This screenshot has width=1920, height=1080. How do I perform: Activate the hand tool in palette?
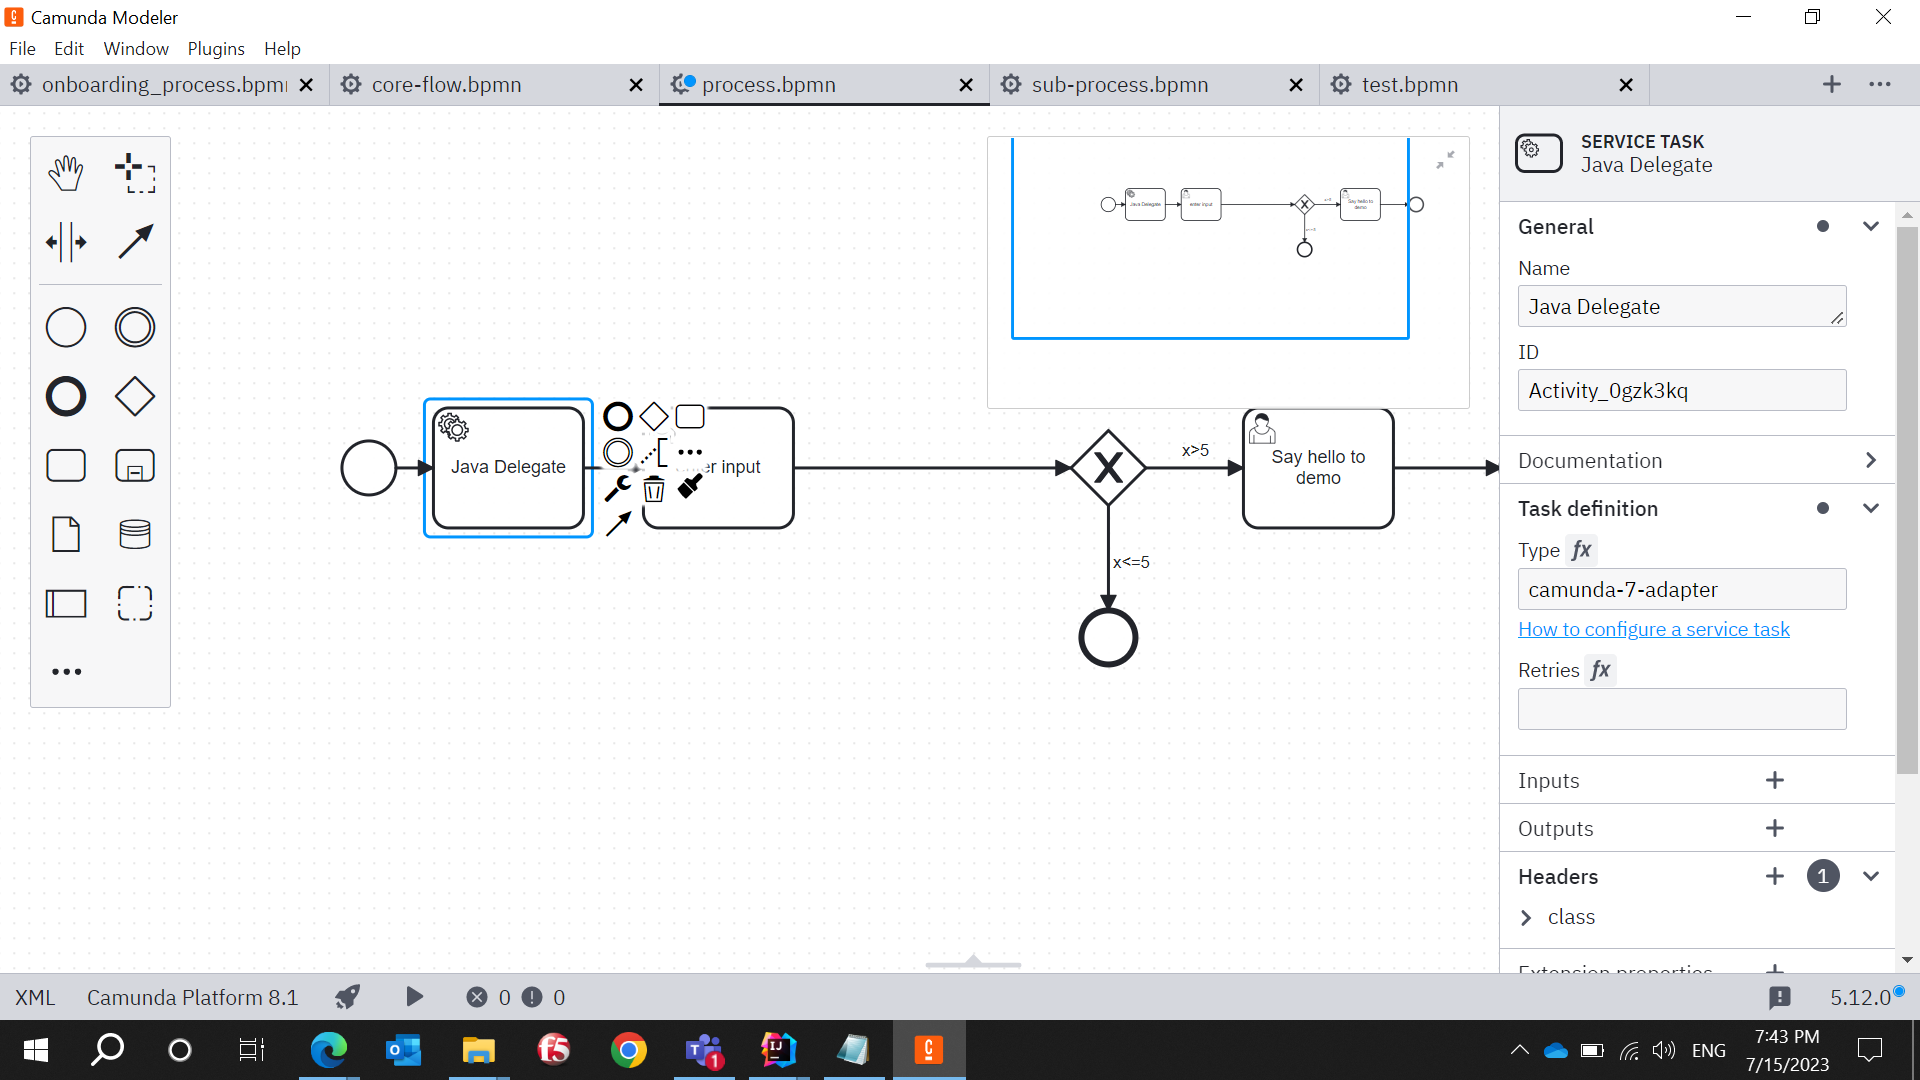point(66,173)
